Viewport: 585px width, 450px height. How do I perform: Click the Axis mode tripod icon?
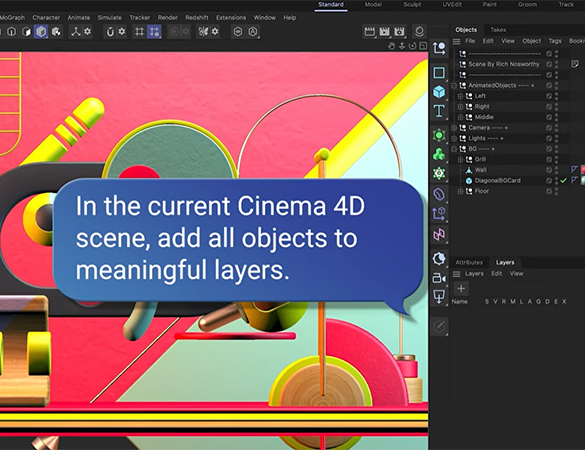76,32
